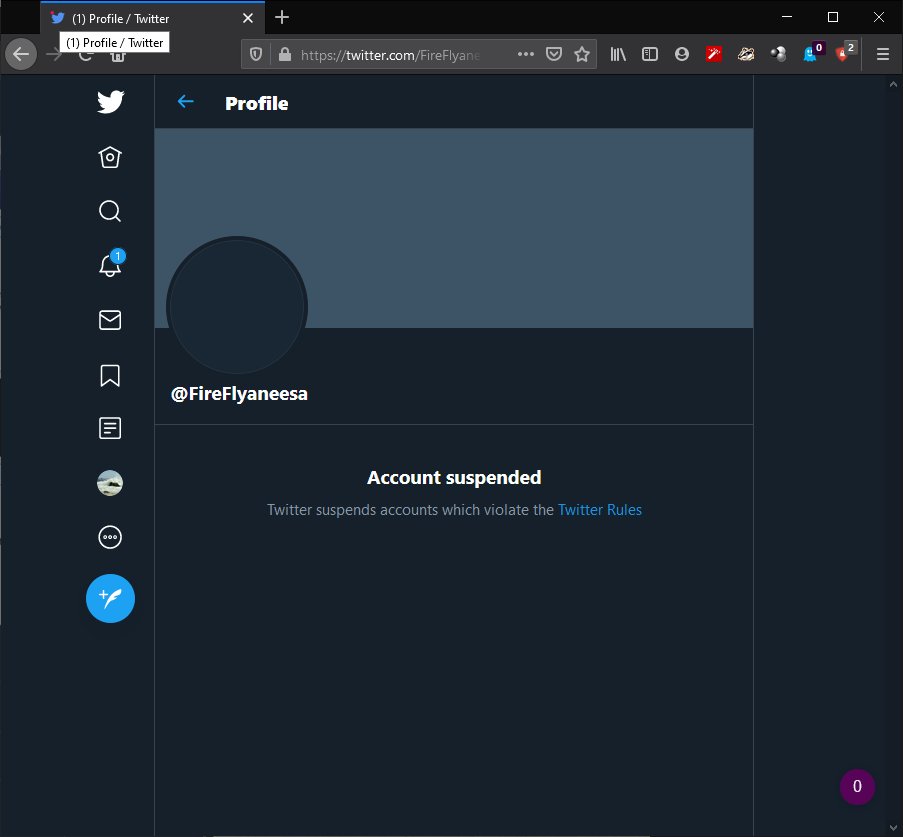Open the Bookmarks icon
Screen dimensions: 903x837
pos(110,376)
